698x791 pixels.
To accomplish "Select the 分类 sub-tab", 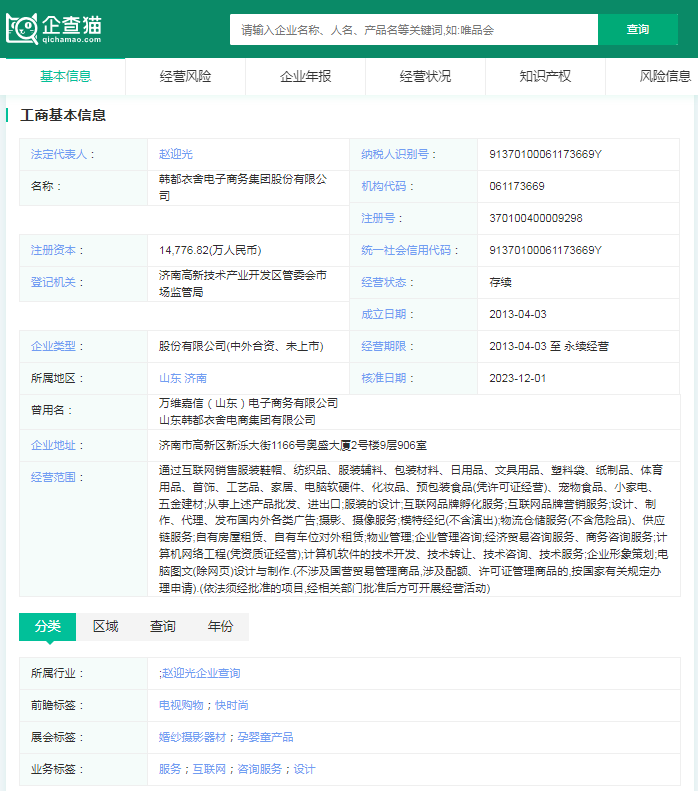I will tap(48, 627).
